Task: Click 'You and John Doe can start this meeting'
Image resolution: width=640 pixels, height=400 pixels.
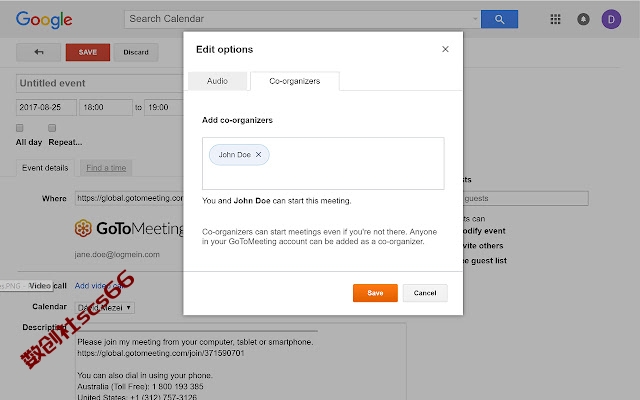Action: click(277, 201)
